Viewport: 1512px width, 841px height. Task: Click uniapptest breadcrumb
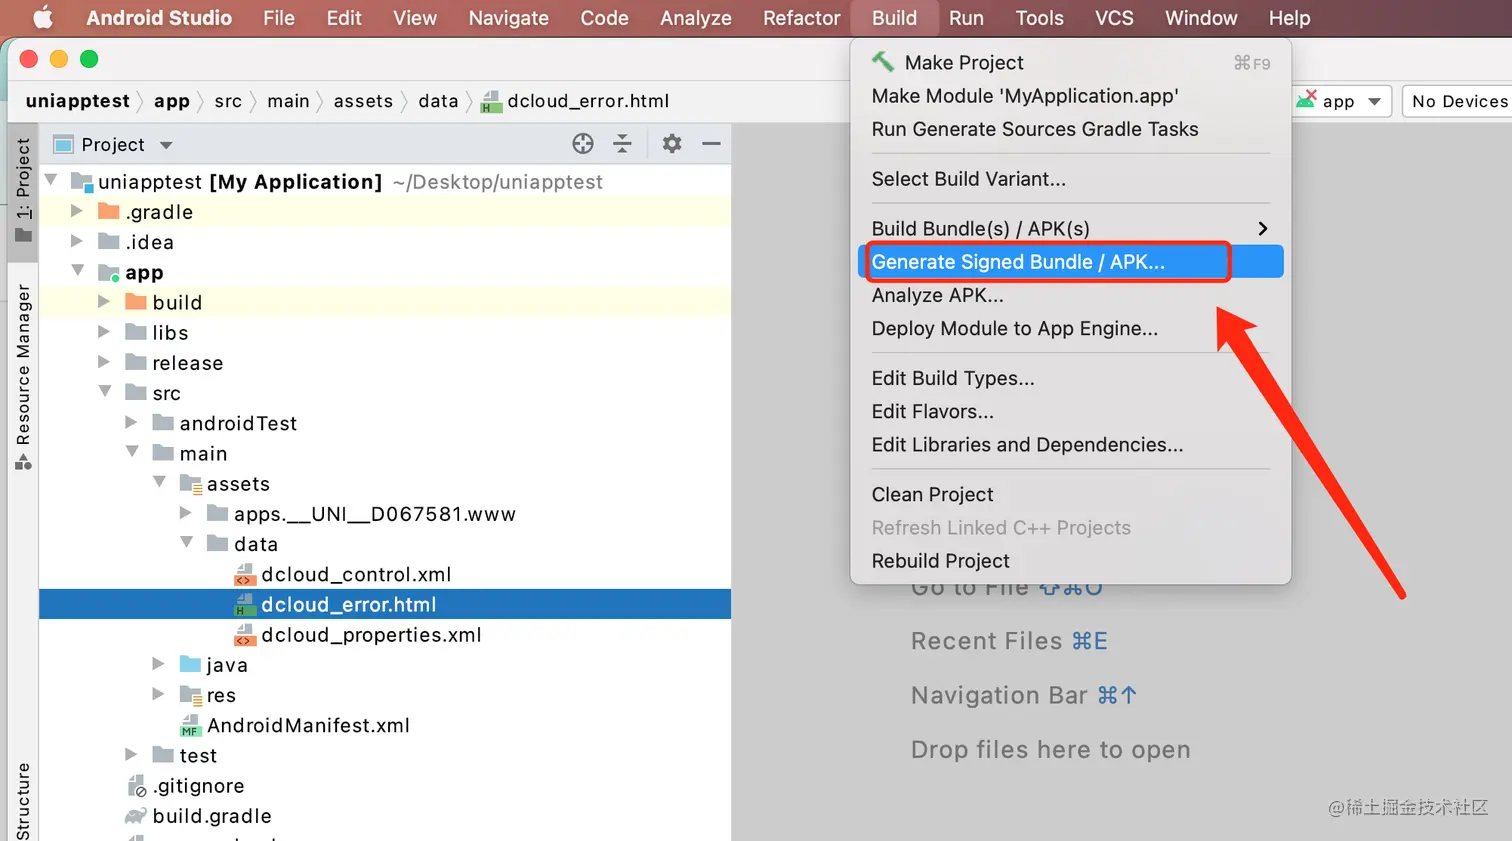[78, 101]
